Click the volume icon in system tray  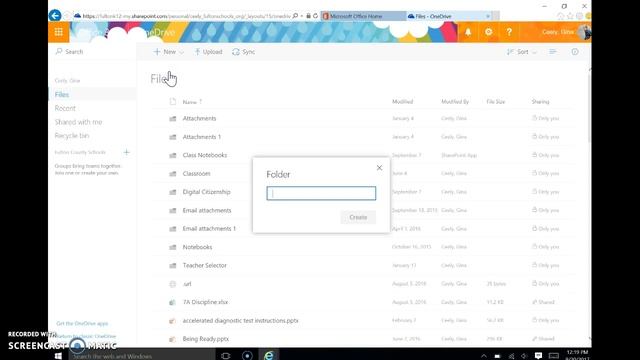point(524,356)
